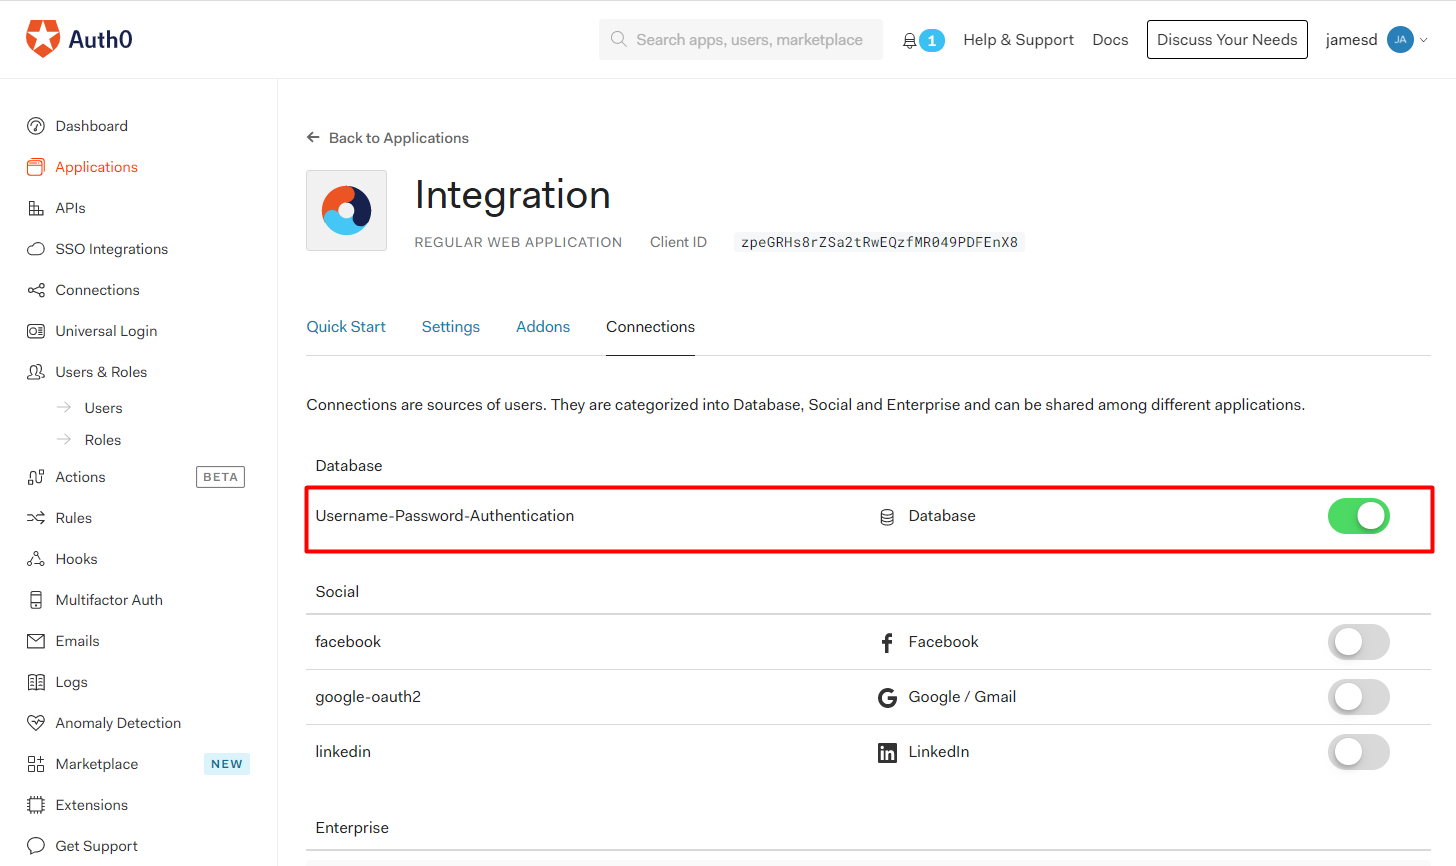
Task: Open Applications in the sidebar
Action: 97,167
